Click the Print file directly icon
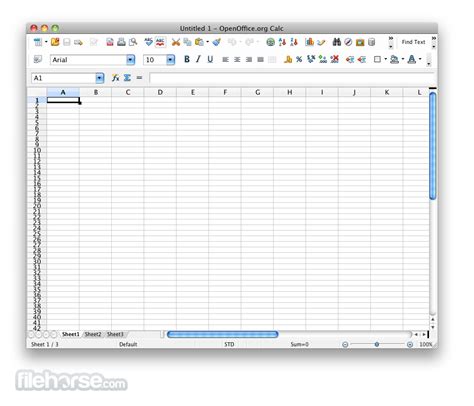 (x=121, y=42)
